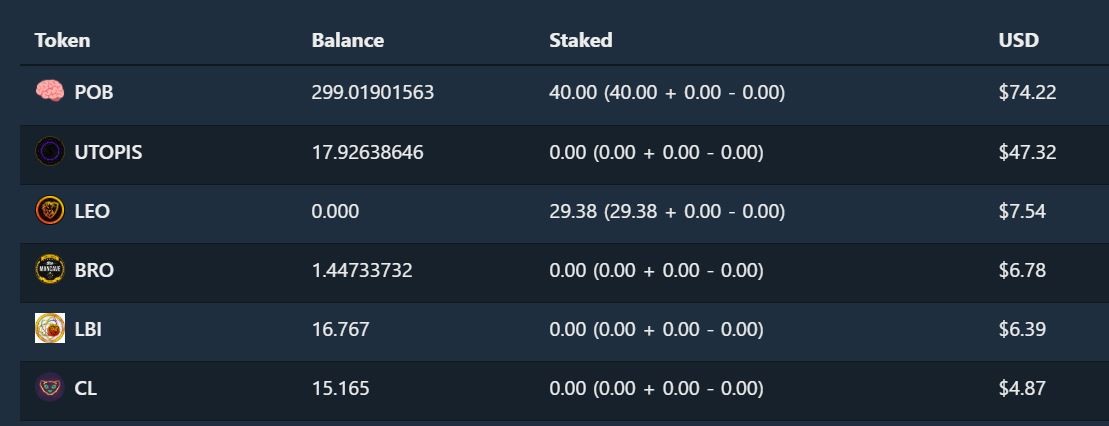Click the UTOPIS balance 17.92638646
The image size is (1109, 426).
(x=368, y=152)
